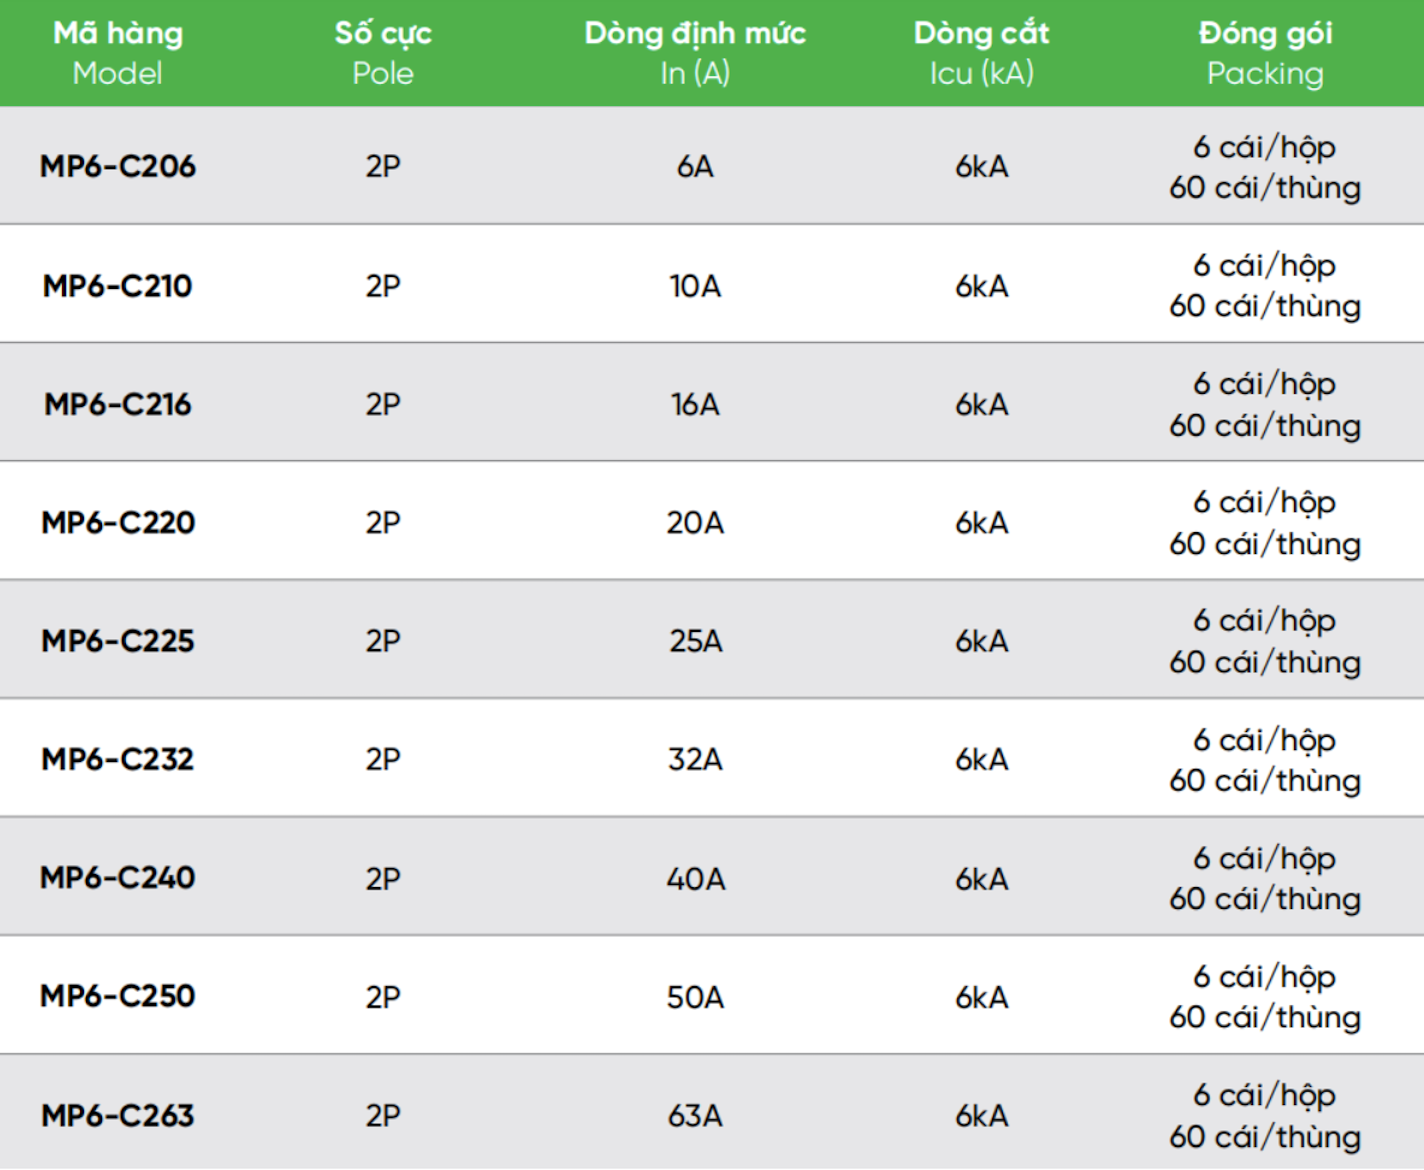The height and width of the screenshot is (1170, 1424).
Task: Select the 'Số cực Pole' column header
Action: pos(383,53)
